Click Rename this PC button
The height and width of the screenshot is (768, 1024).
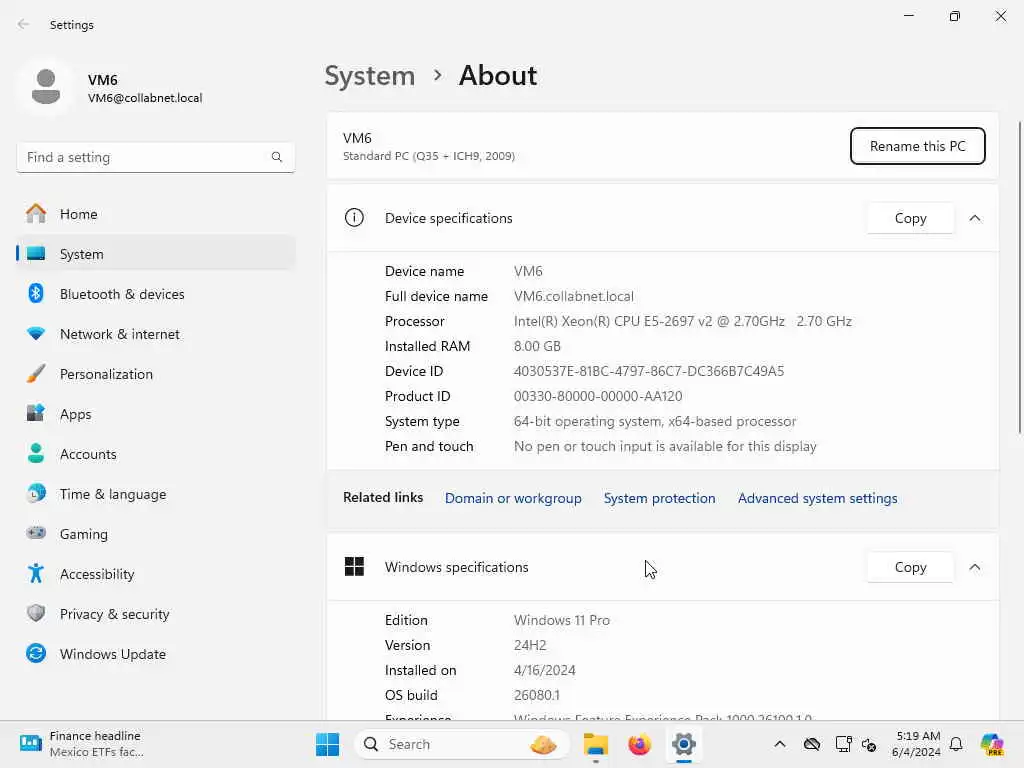point(917,146)
